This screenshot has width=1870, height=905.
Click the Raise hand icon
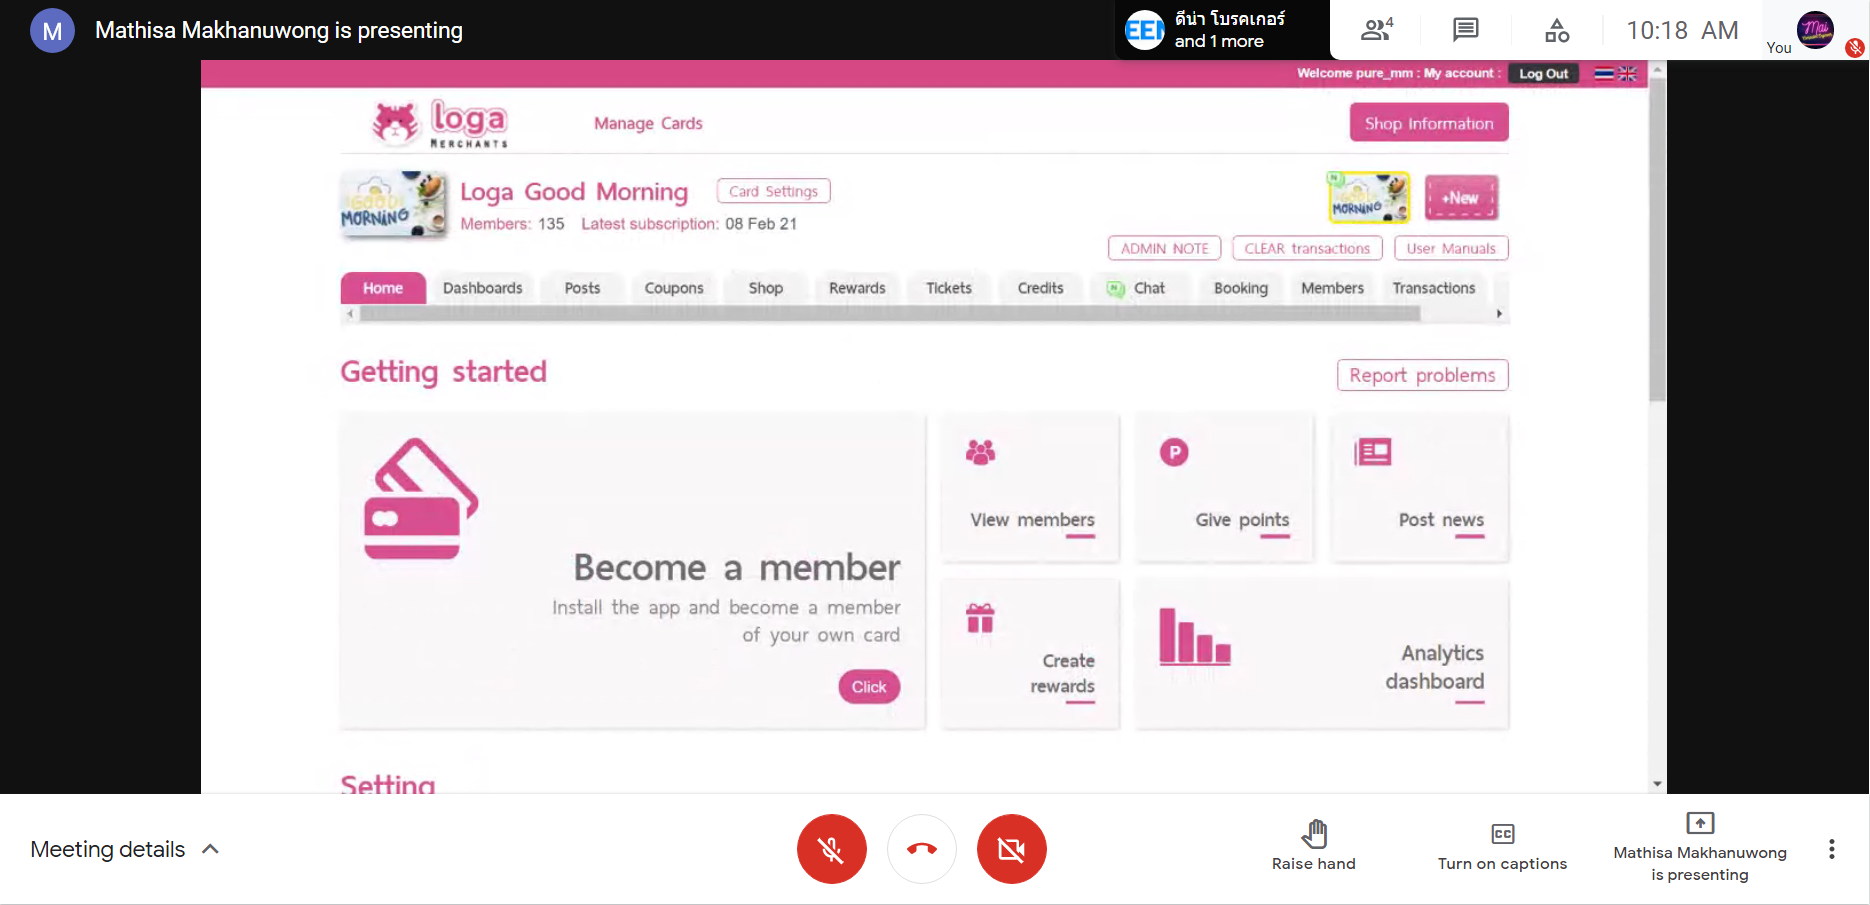pos(1314,834)
